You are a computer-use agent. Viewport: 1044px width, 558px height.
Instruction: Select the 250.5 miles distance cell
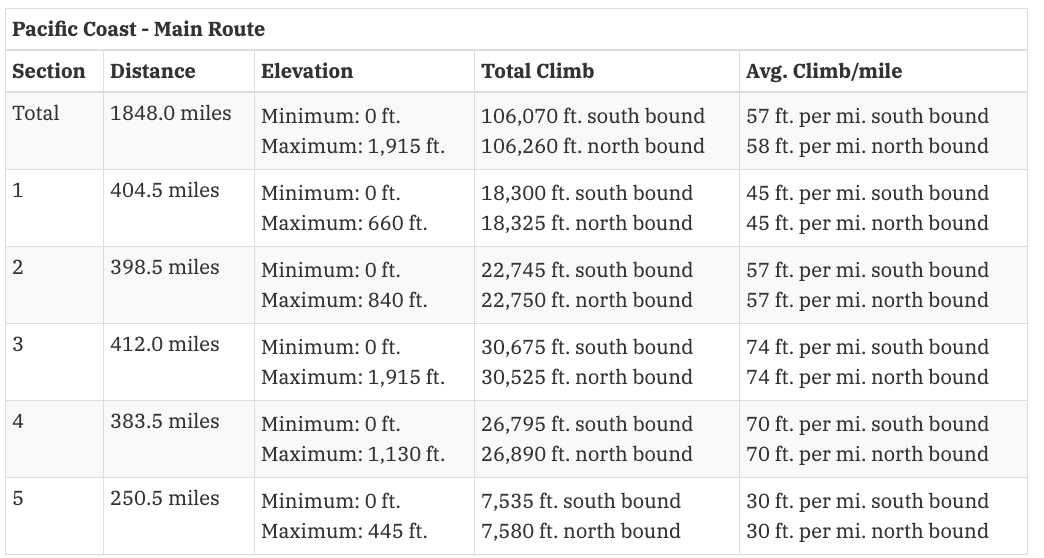164,499
